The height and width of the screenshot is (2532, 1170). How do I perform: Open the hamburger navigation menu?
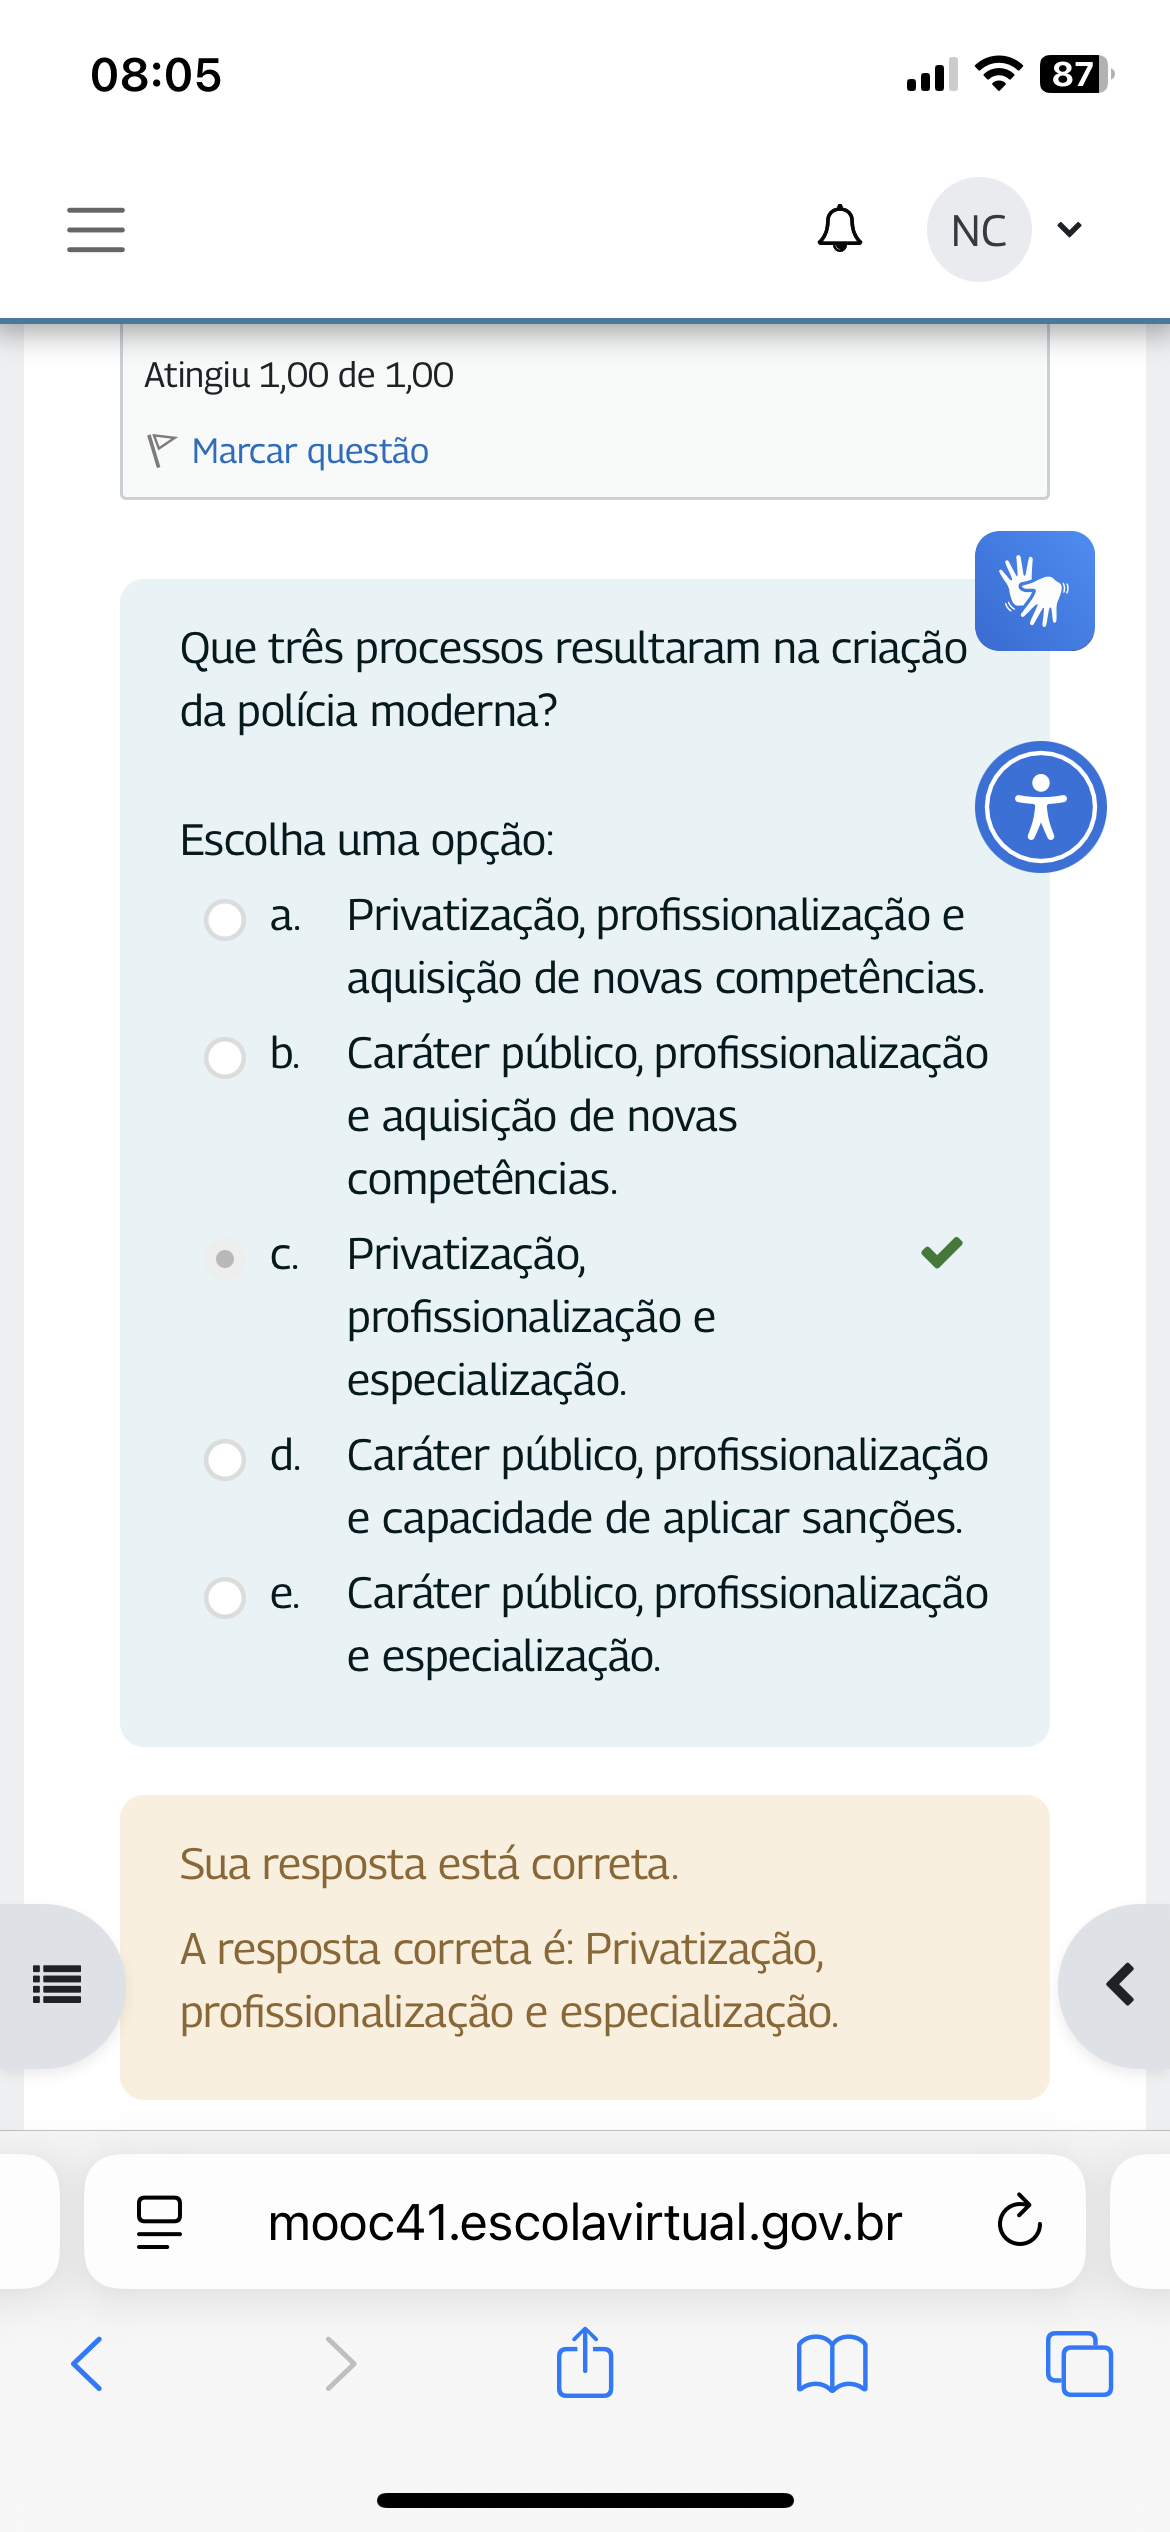(x=96, y=230)
